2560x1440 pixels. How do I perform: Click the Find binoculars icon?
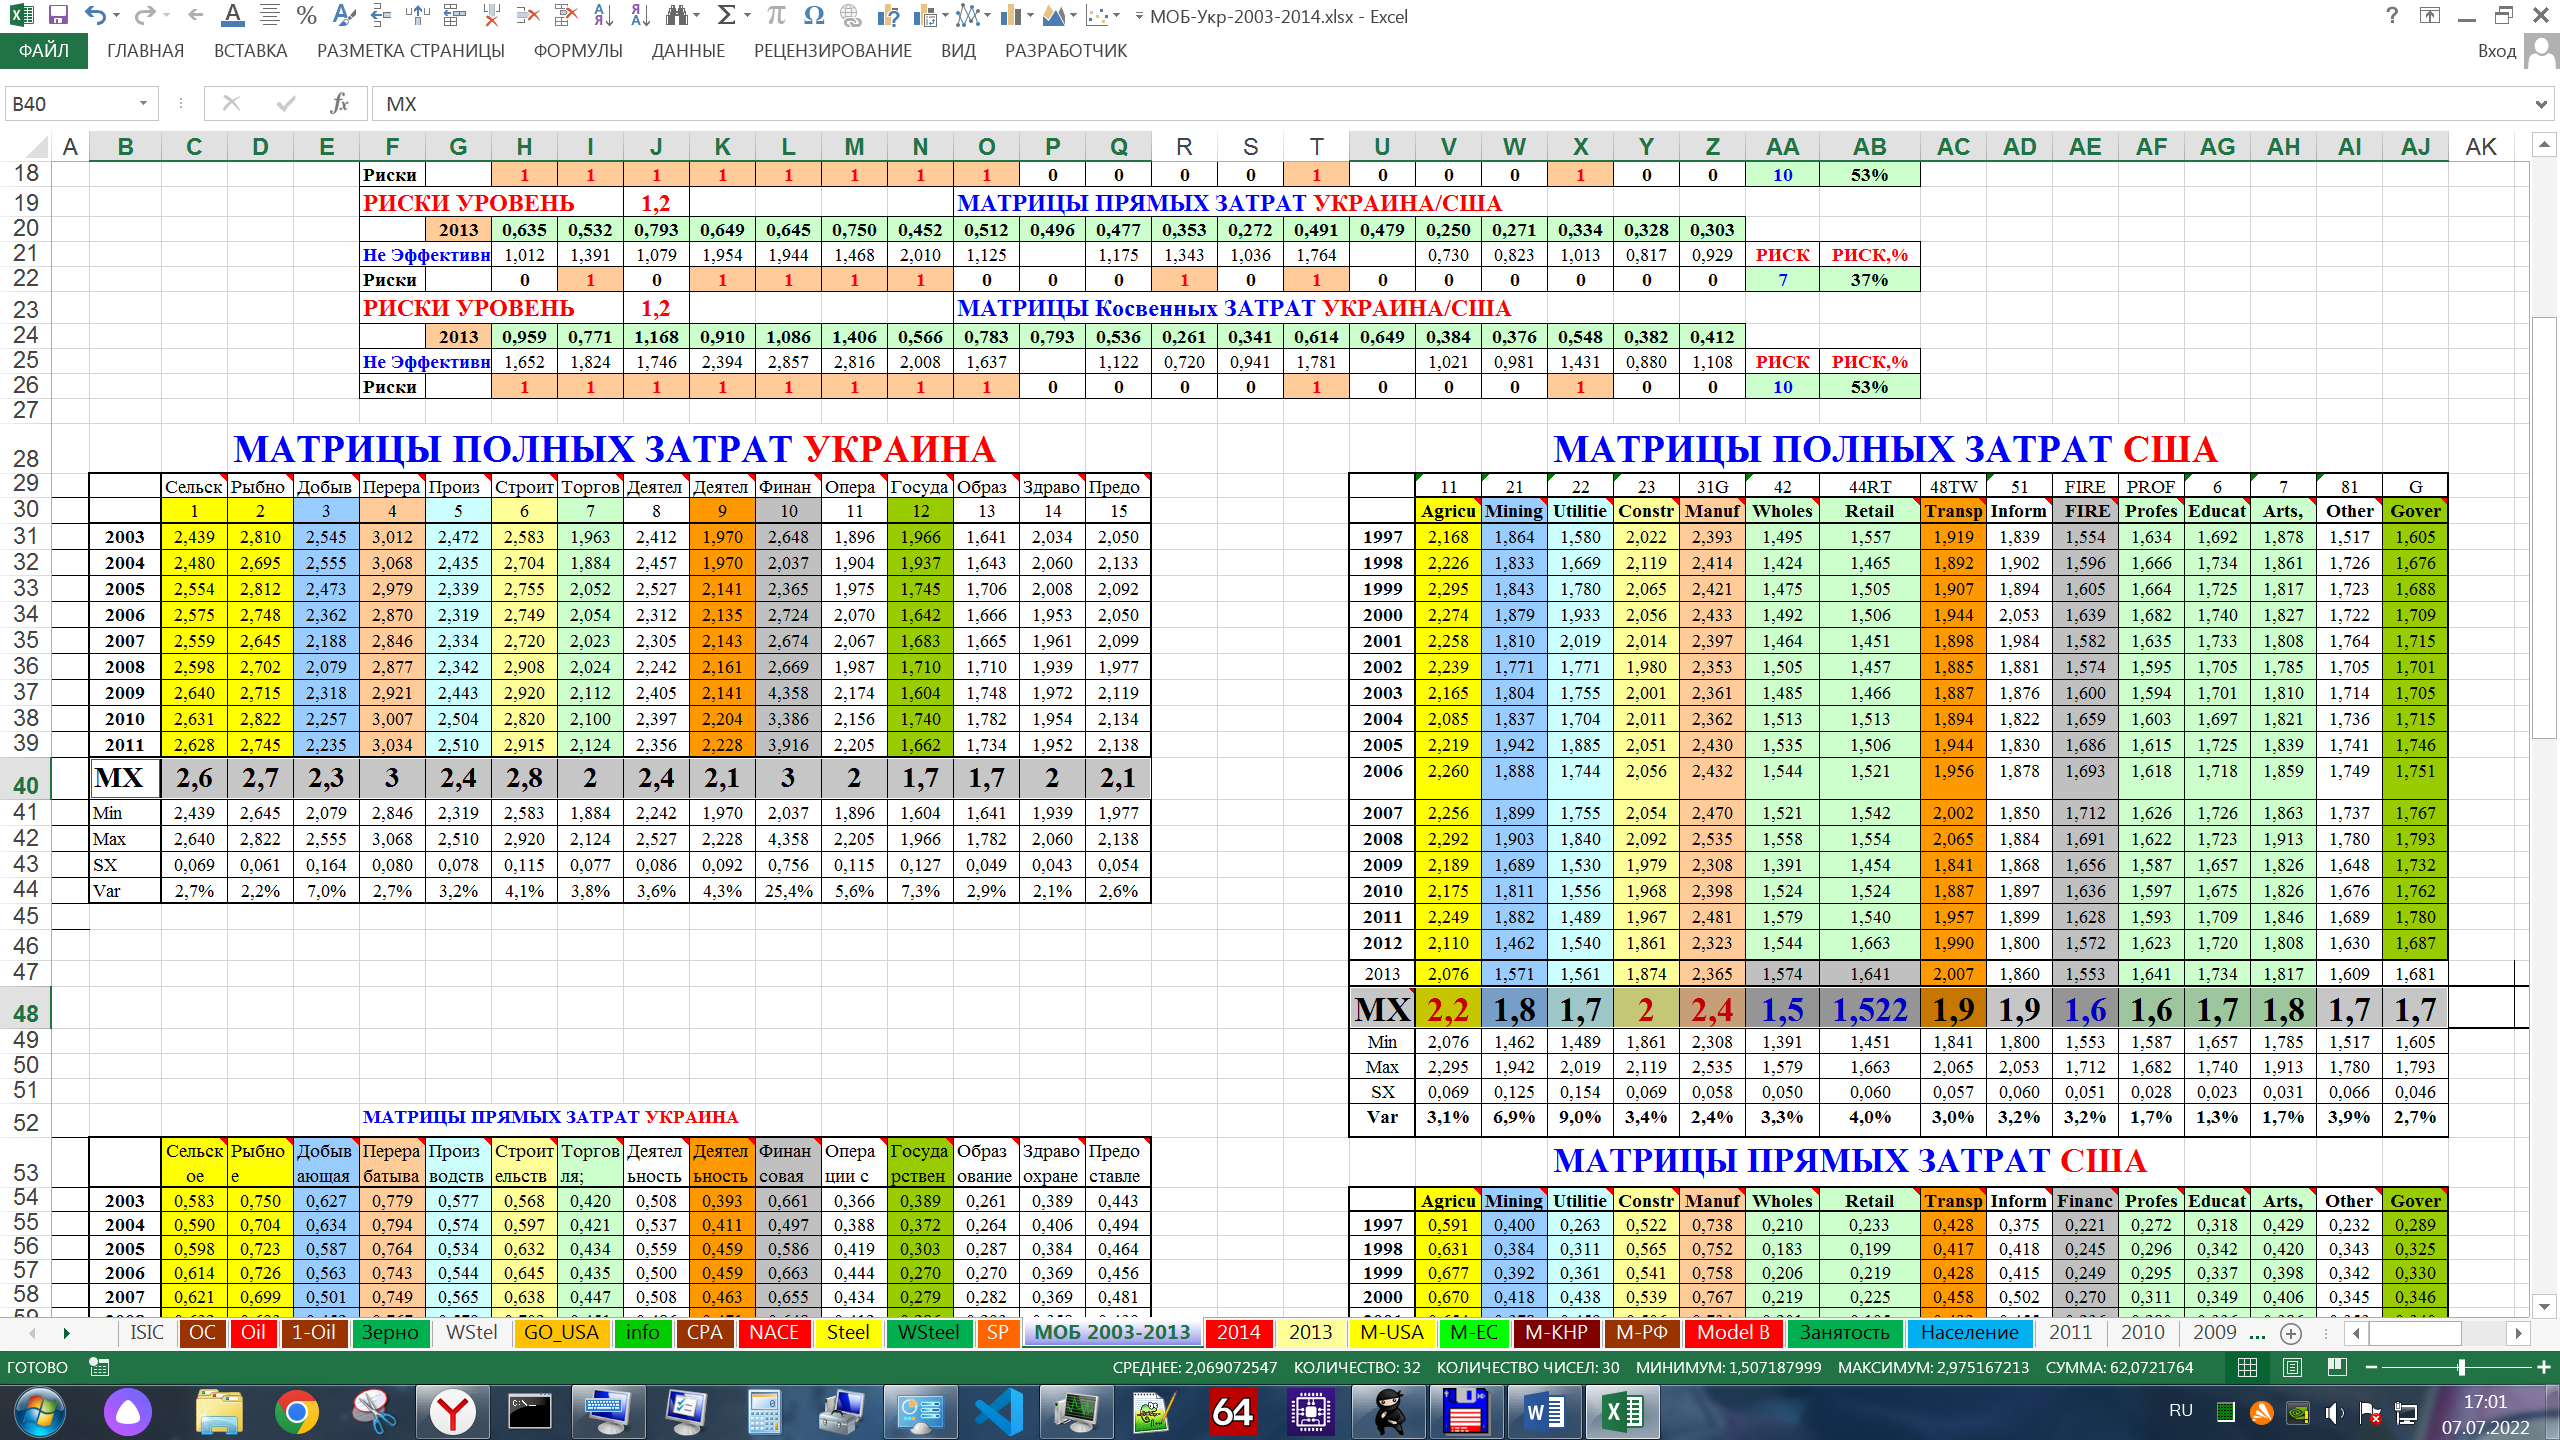pos(678,16)
